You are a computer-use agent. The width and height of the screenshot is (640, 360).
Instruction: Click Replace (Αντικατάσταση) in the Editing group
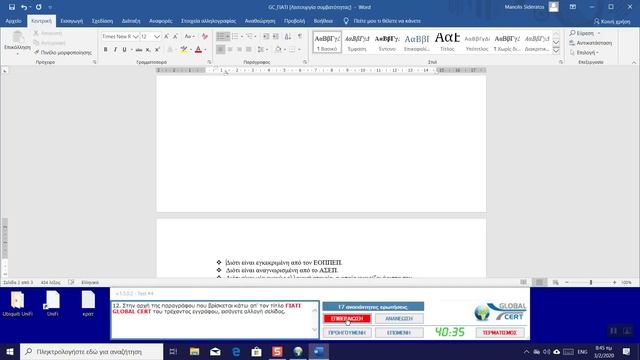(x=591, y=43)
